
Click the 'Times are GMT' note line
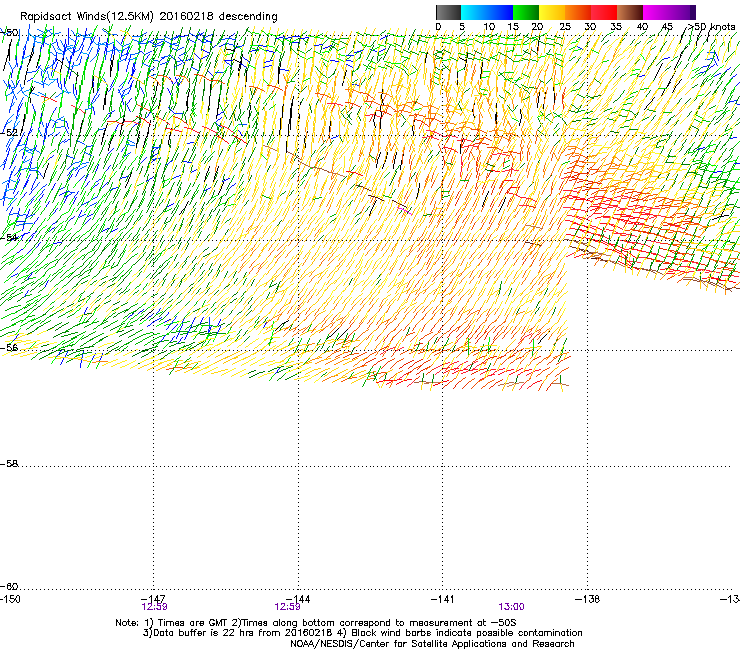coord(316,623)
